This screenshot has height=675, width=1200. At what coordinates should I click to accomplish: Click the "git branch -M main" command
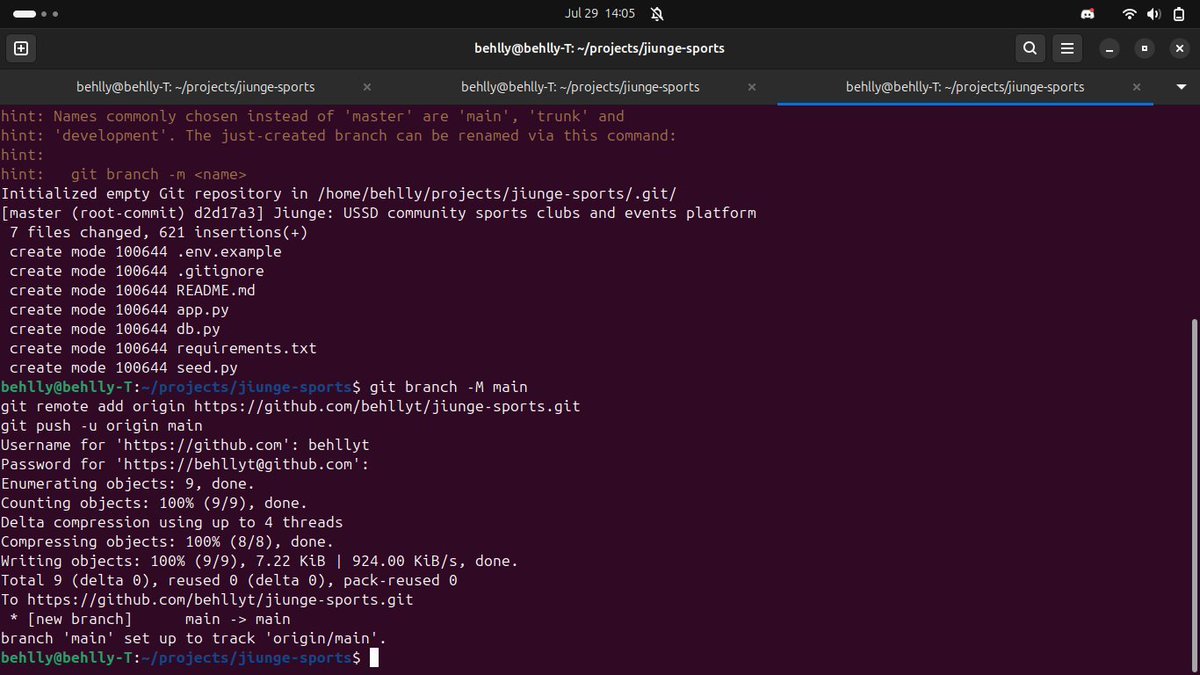pos(448,387)
